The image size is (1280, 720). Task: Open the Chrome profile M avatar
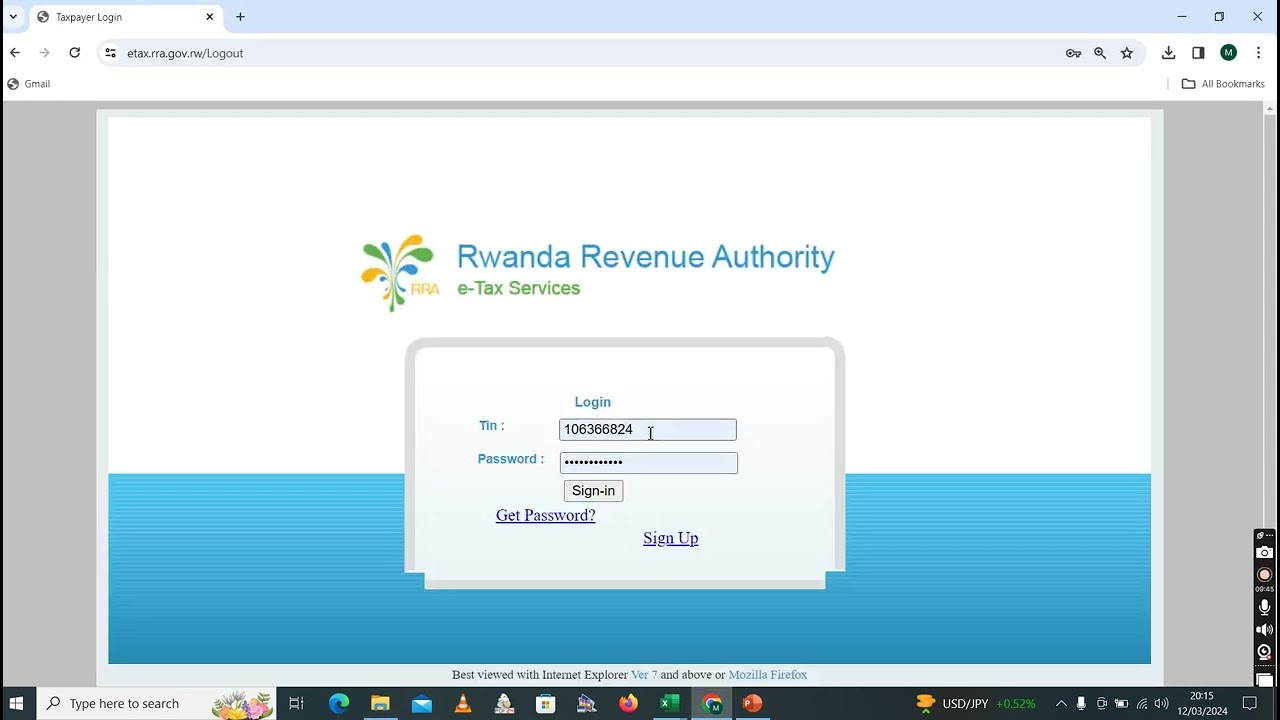point(1229,53)
